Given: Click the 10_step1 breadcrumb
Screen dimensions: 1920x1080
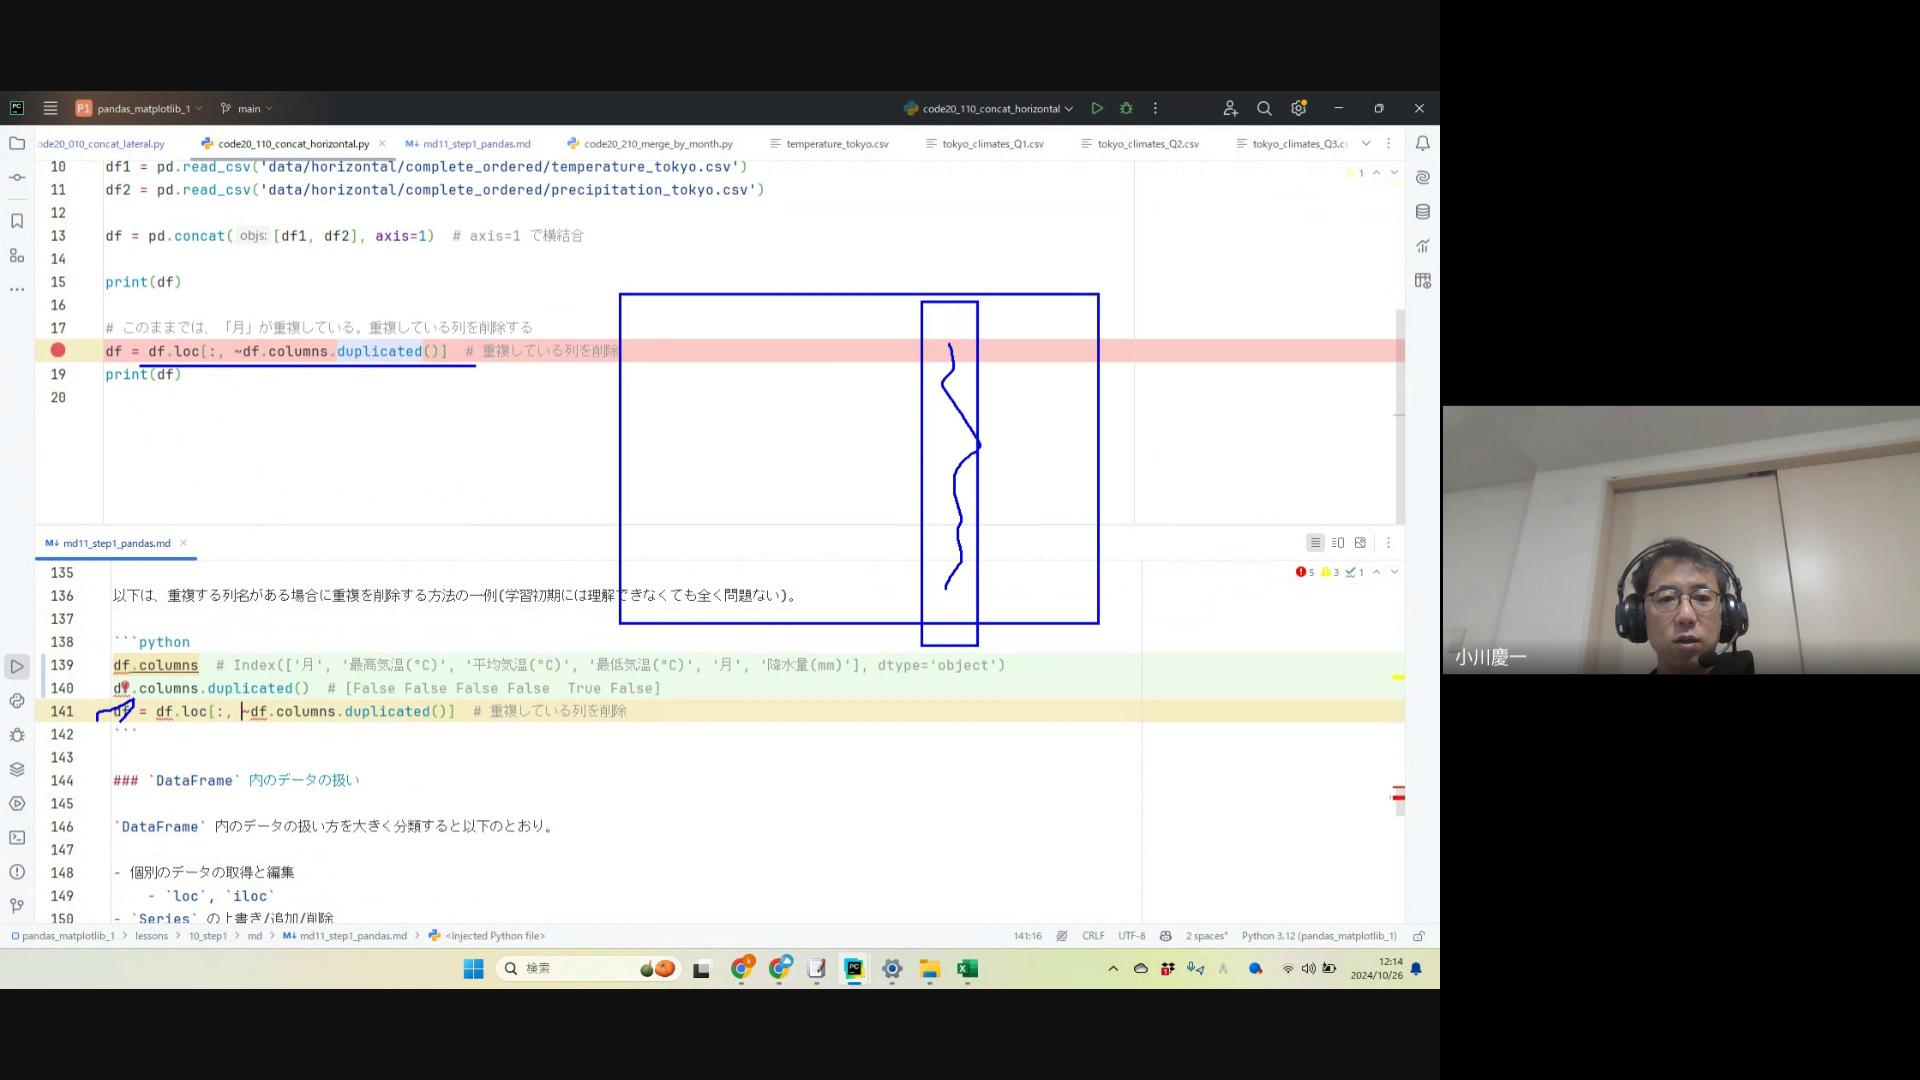Looking at the screenshot, I should pos(208,936).
